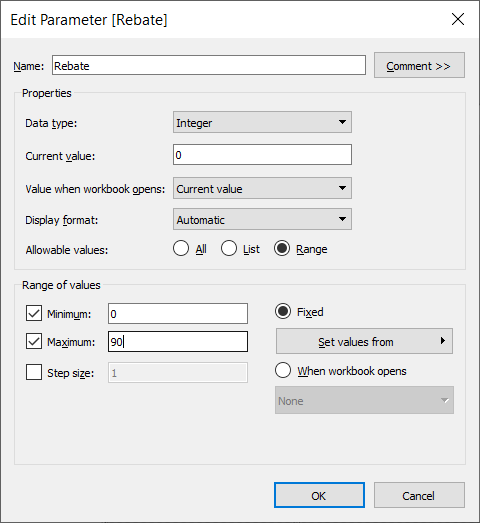Enable the Step size checkbox
480x523 pixels.
pos(34,372)
